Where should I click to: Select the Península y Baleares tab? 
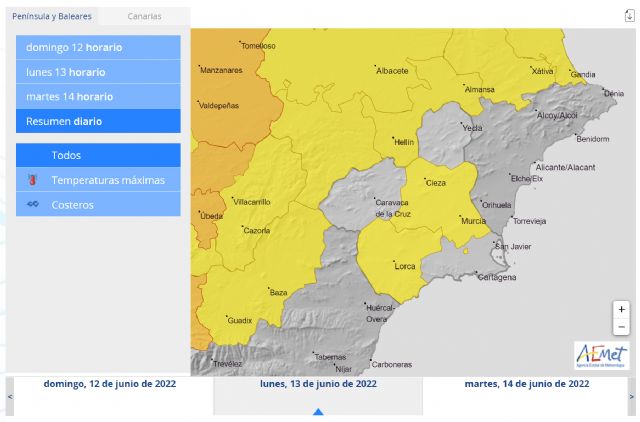52,16
